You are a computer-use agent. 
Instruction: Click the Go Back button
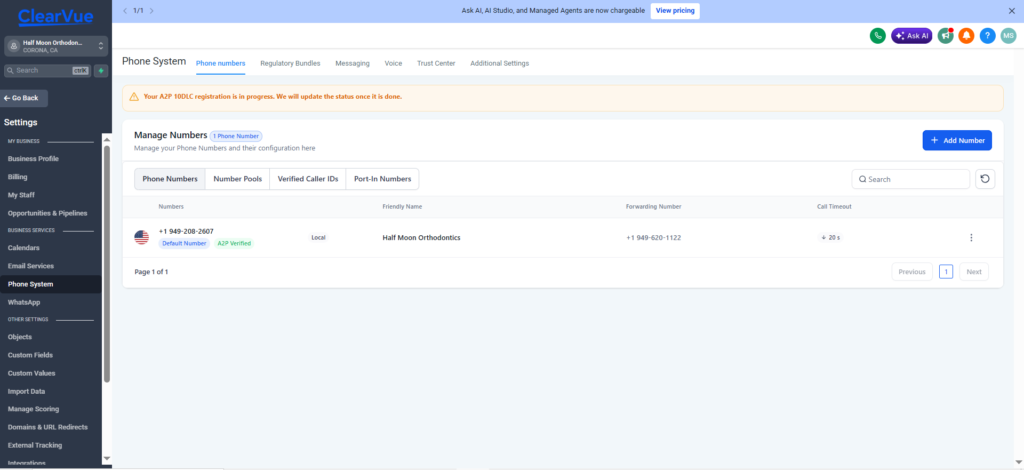click(25, 98)
